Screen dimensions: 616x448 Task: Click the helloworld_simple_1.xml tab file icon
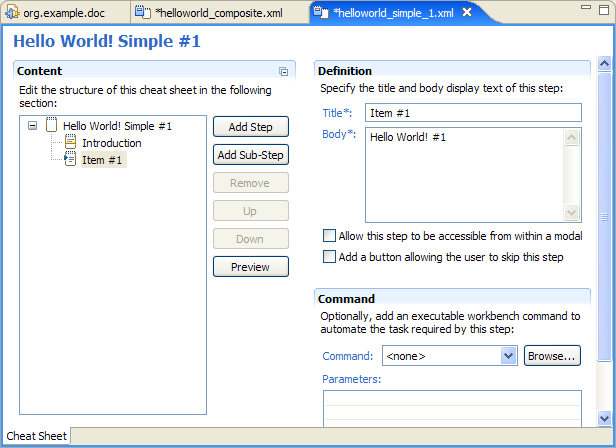pos(321,12)
